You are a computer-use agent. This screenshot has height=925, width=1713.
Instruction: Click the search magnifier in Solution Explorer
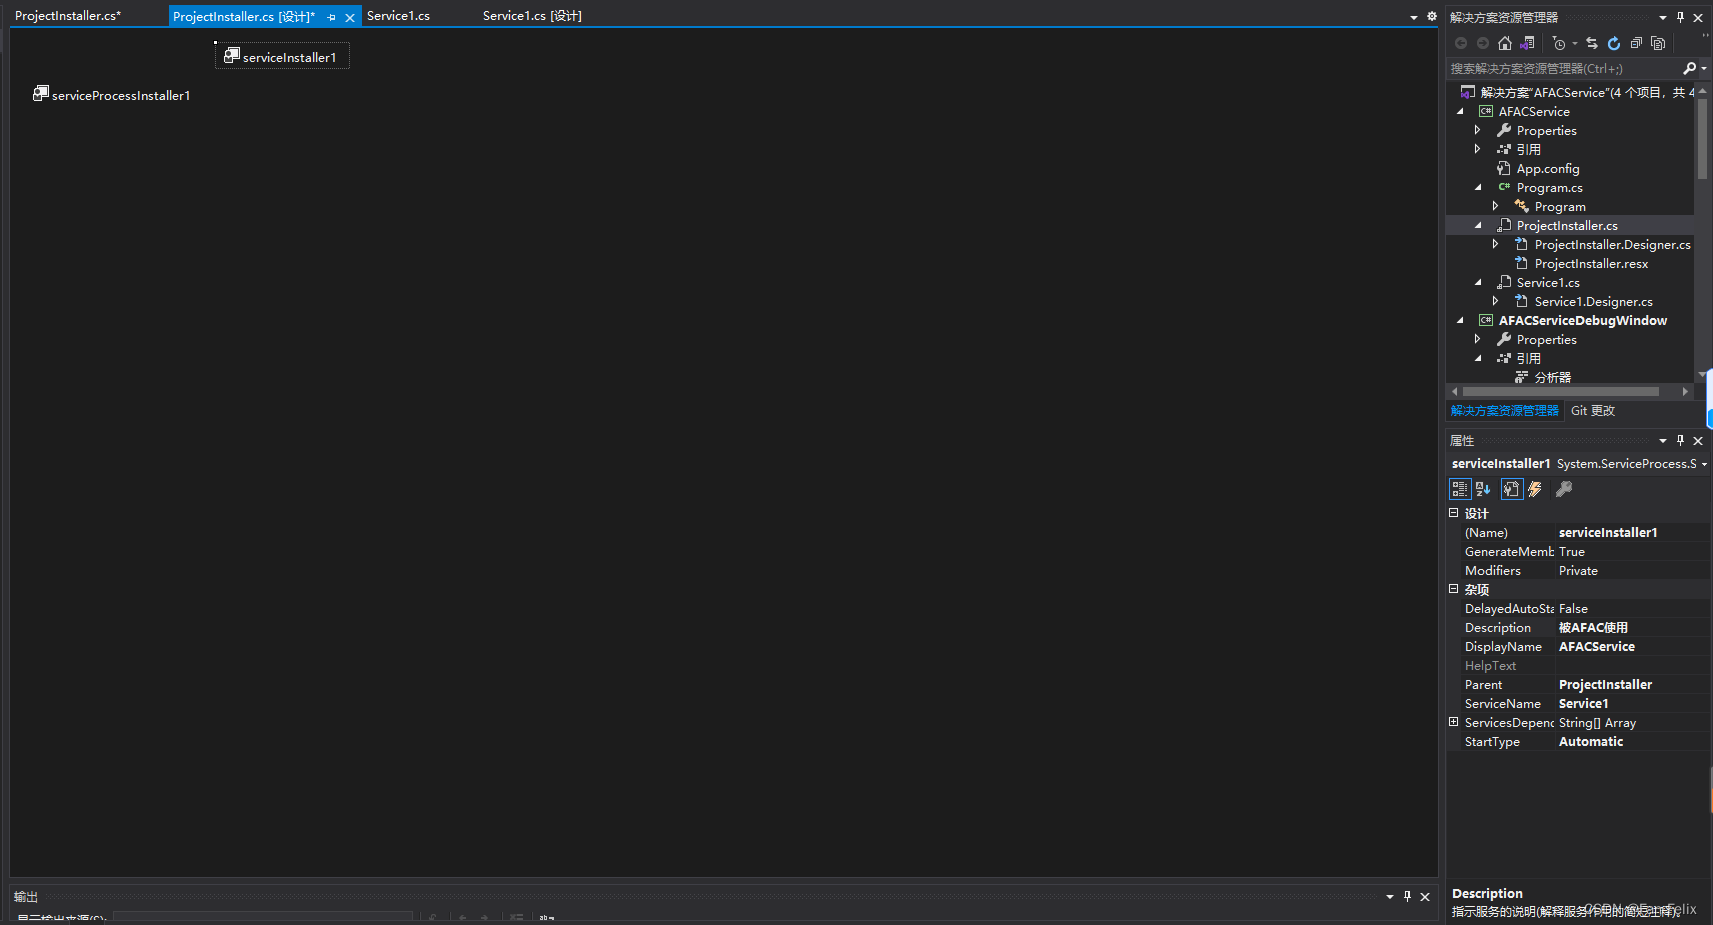[x=1689, y=68]
